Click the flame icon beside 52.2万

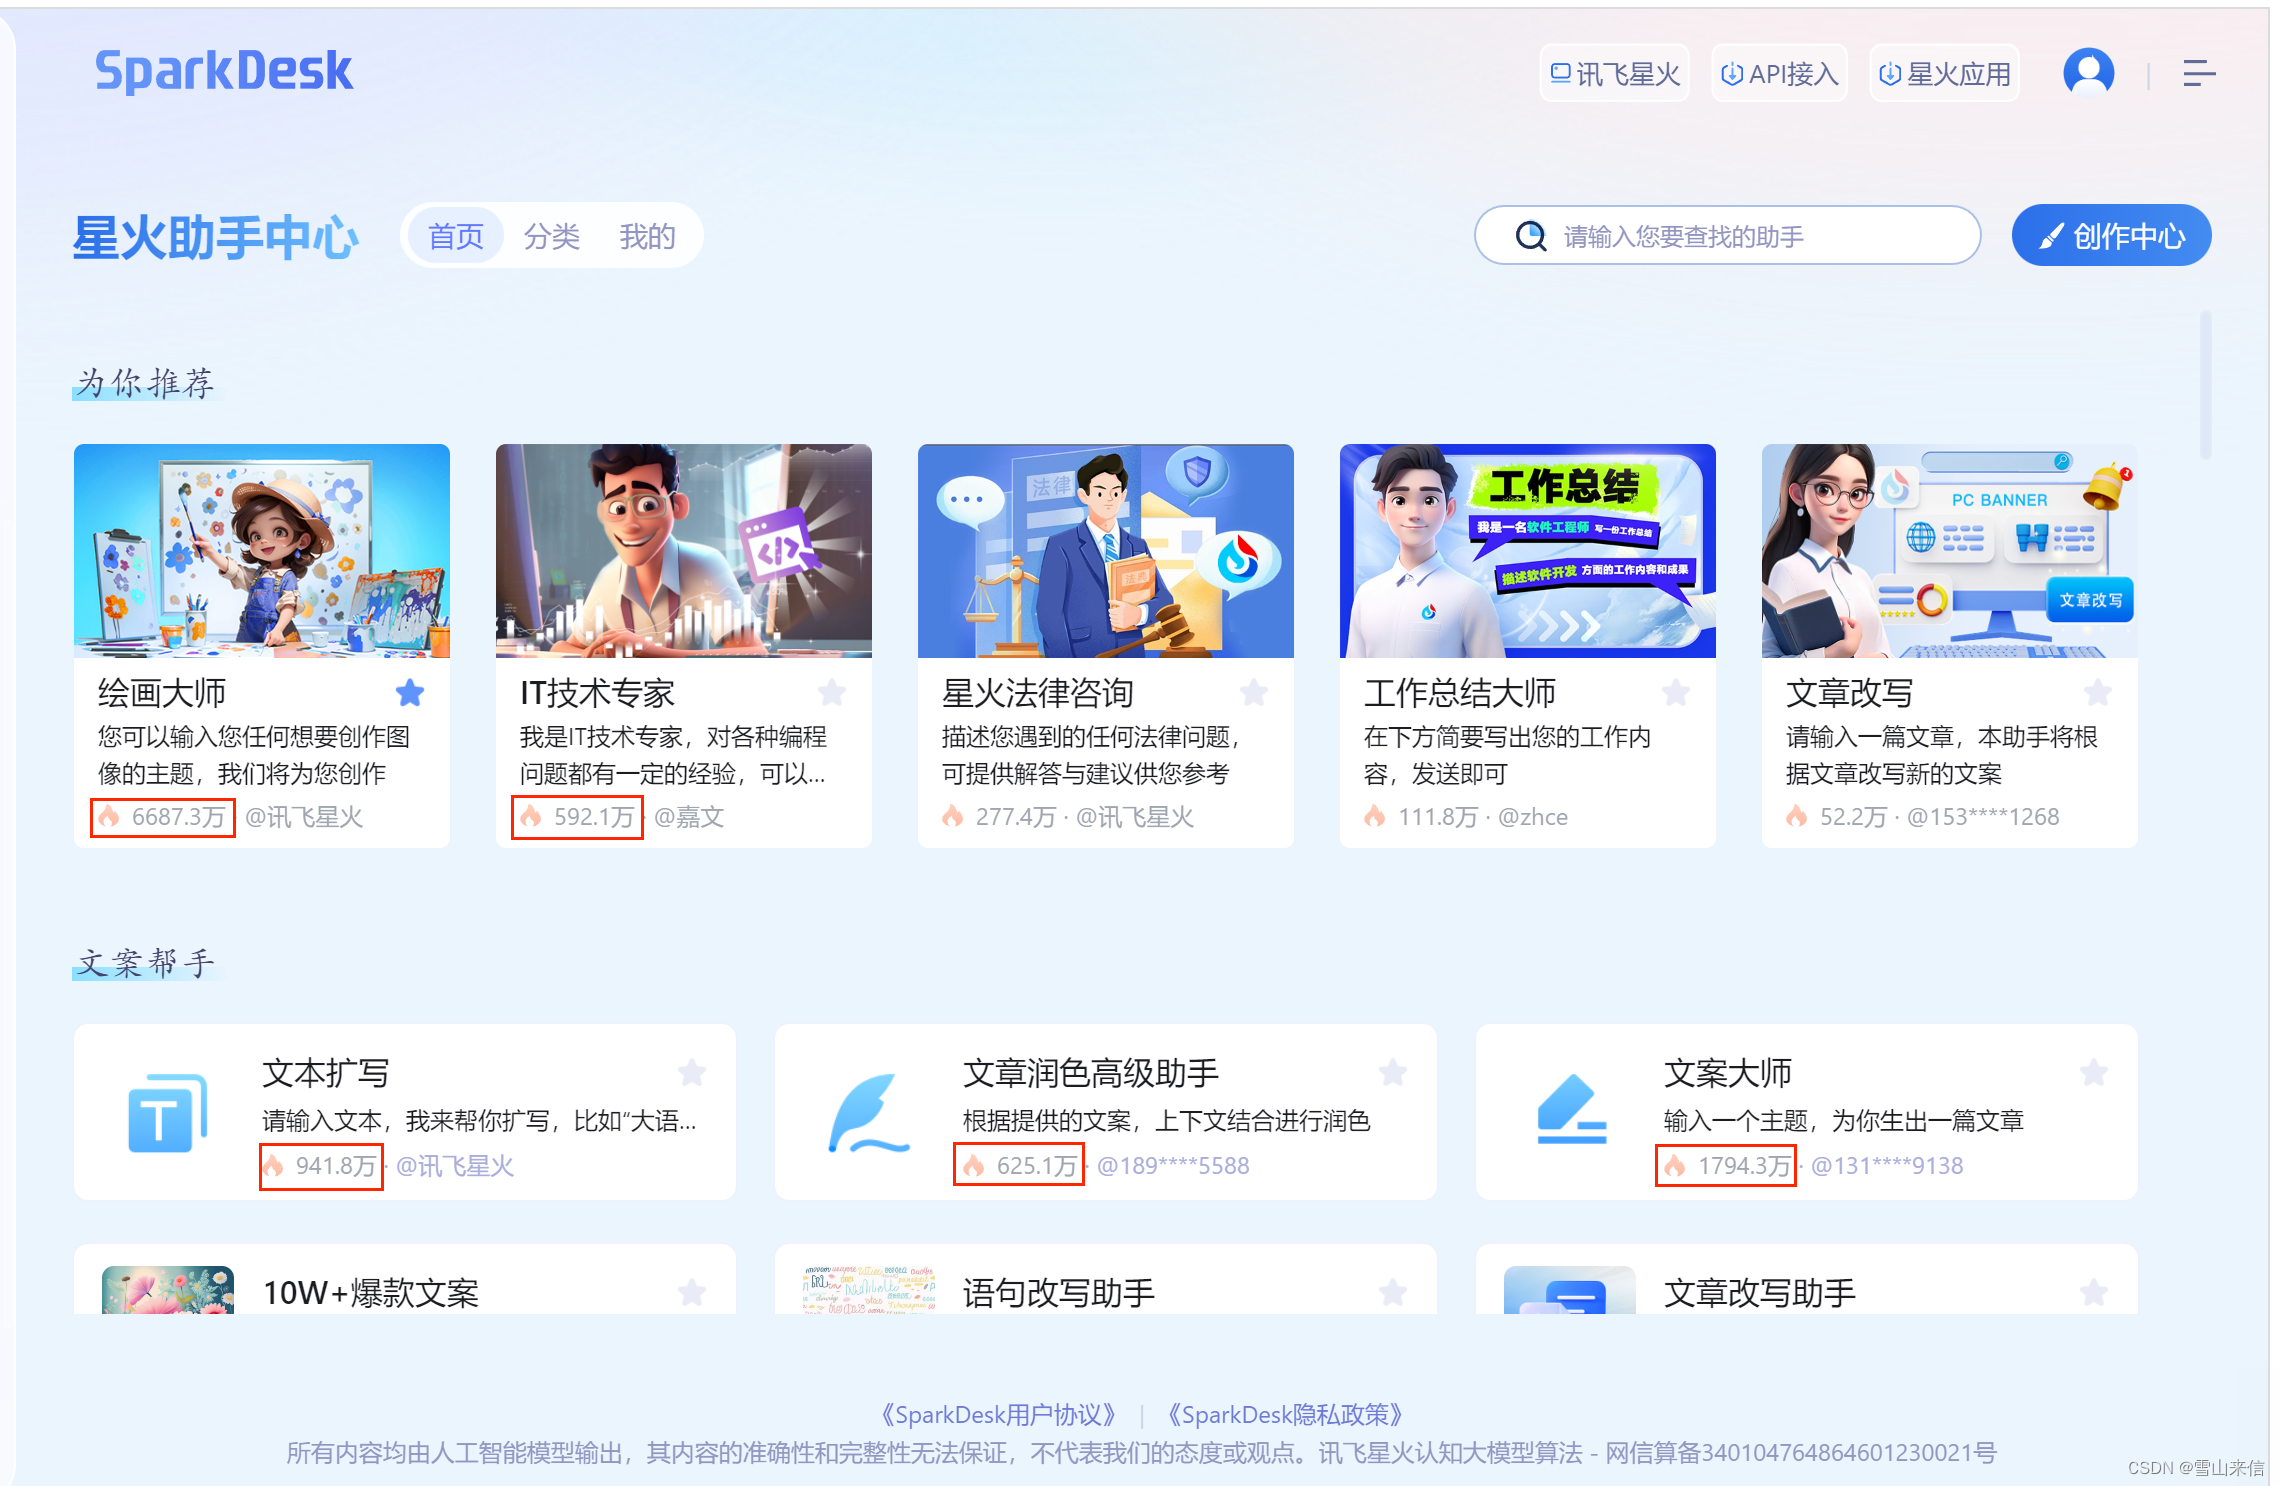pos(1797,816)
